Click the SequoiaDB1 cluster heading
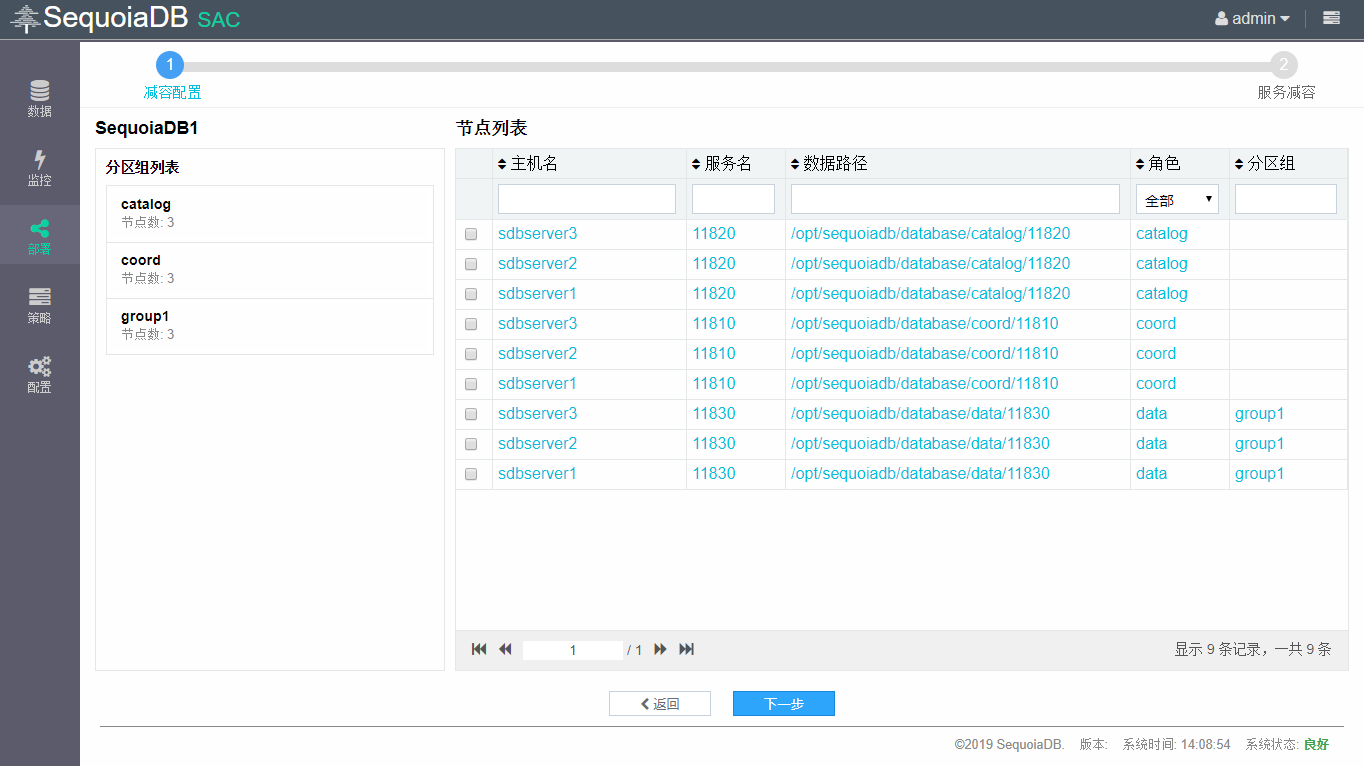The width and height of the screenshot is (1364, 766). click(147, 128)
